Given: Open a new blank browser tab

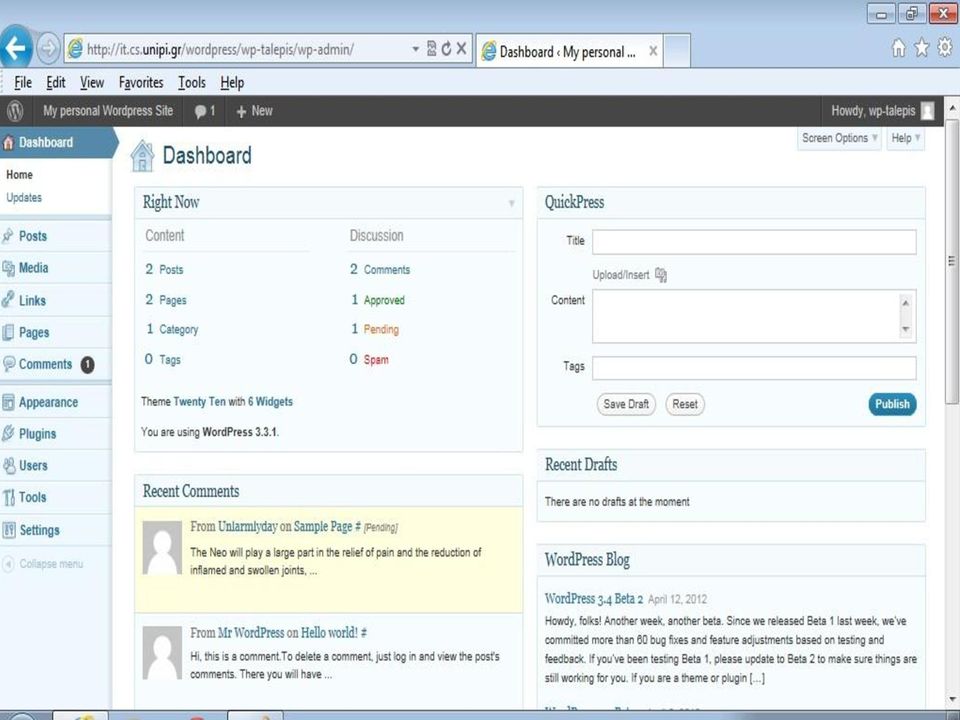Looking at the screenshot, I should coord(677,51).
